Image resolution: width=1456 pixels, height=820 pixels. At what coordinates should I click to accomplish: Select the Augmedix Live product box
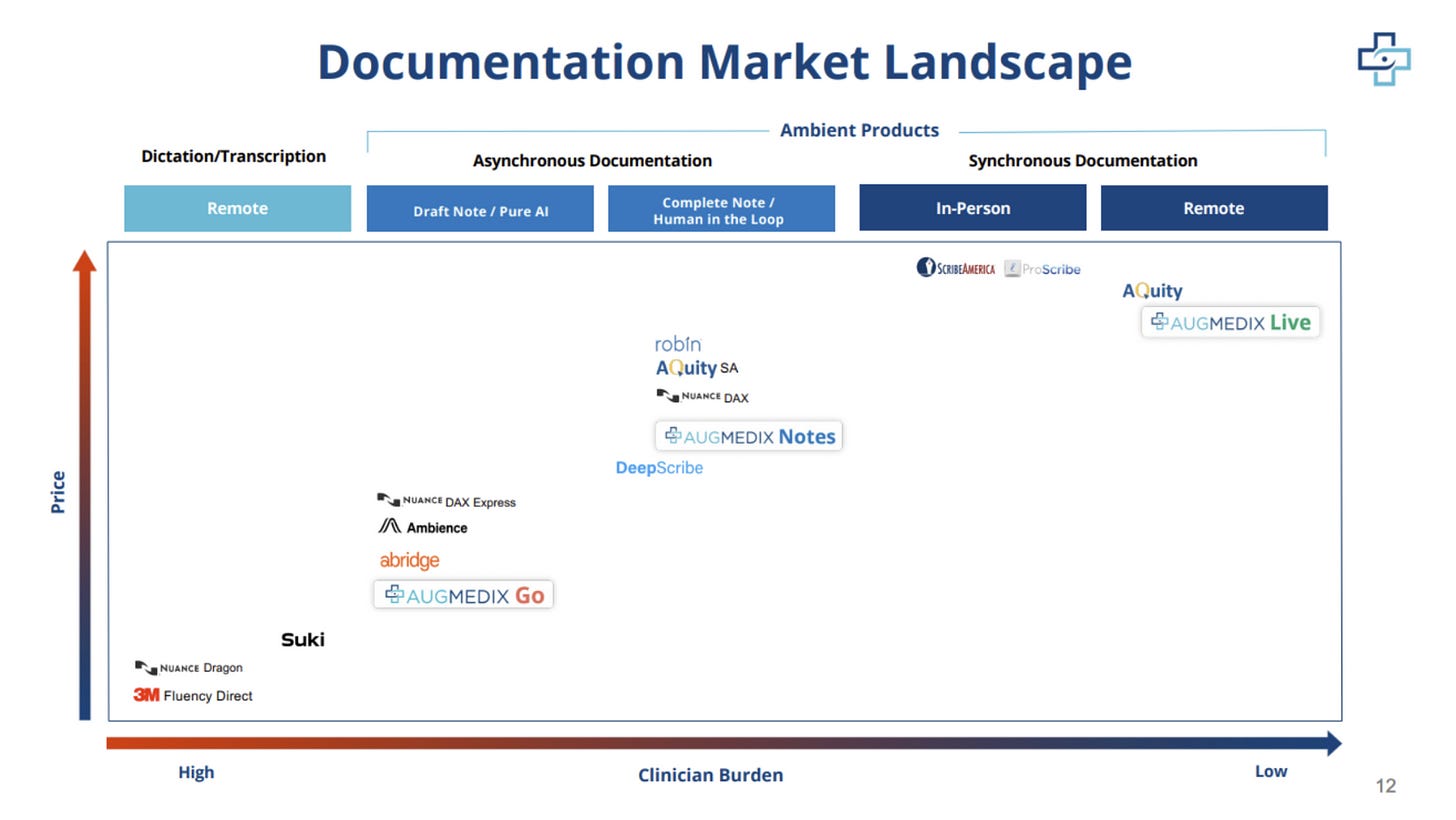[1230, 322]
